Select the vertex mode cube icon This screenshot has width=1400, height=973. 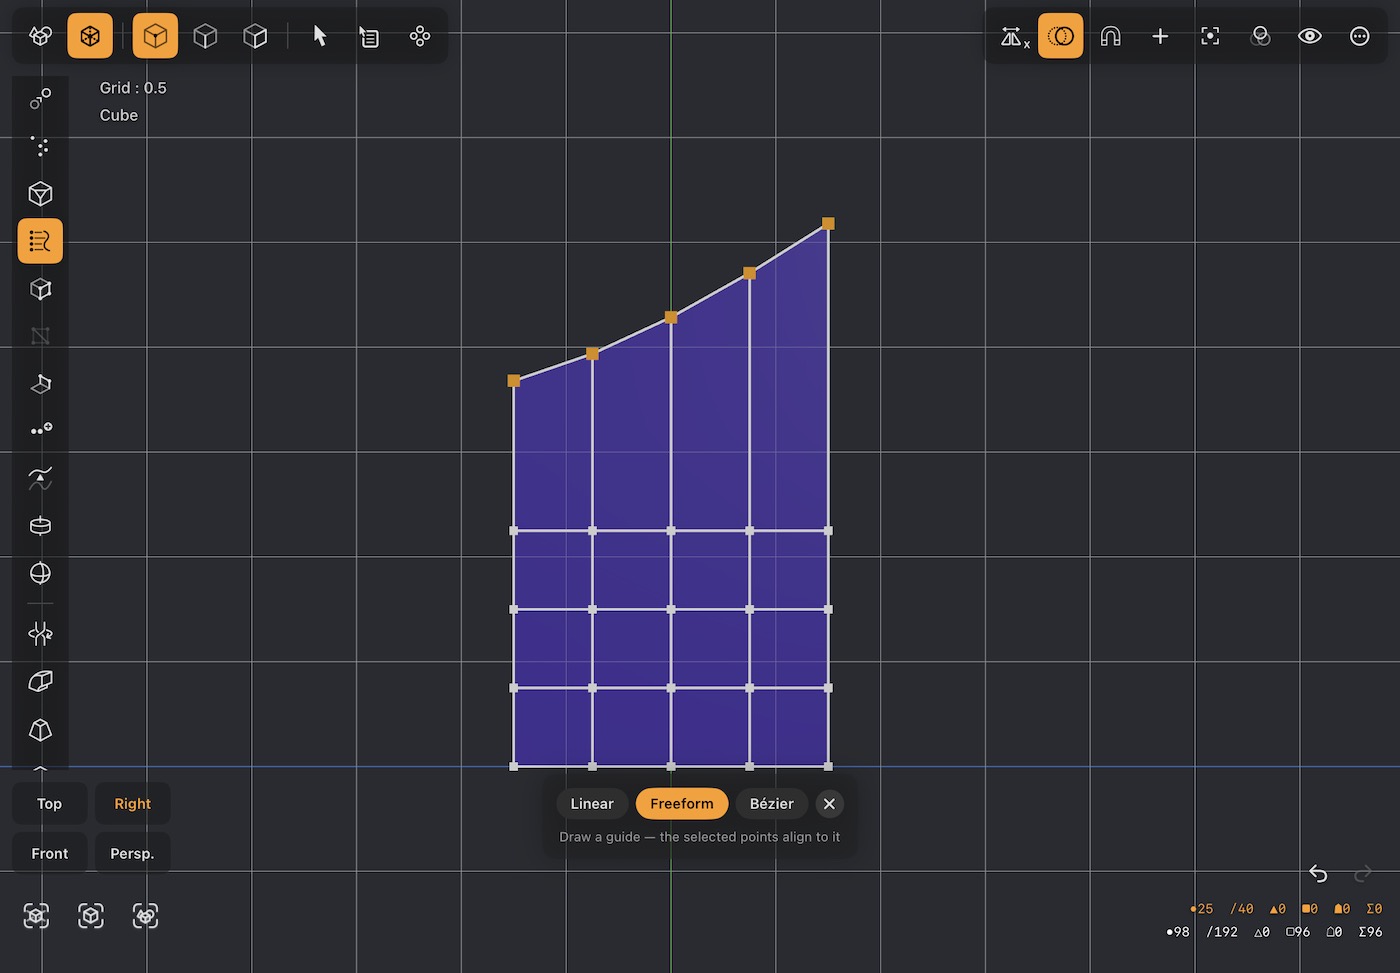click(x=155, y=36)
